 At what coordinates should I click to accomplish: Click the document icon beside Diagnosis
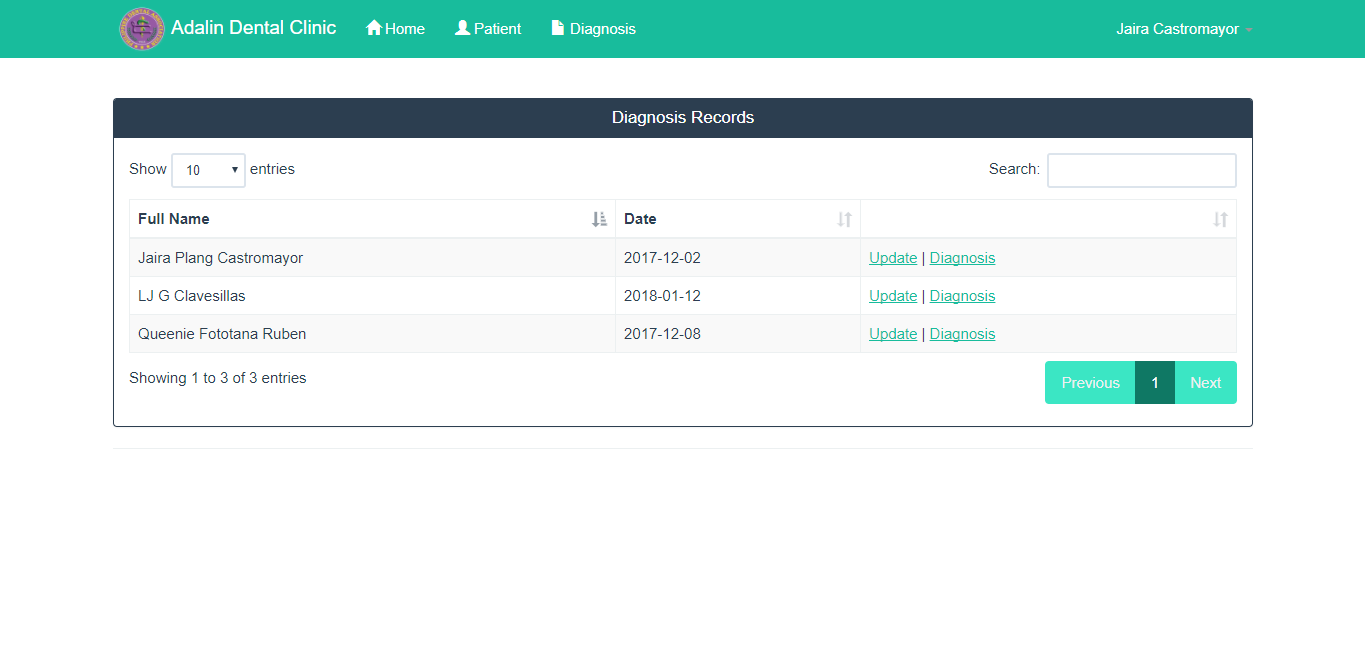tap(556, 28)
